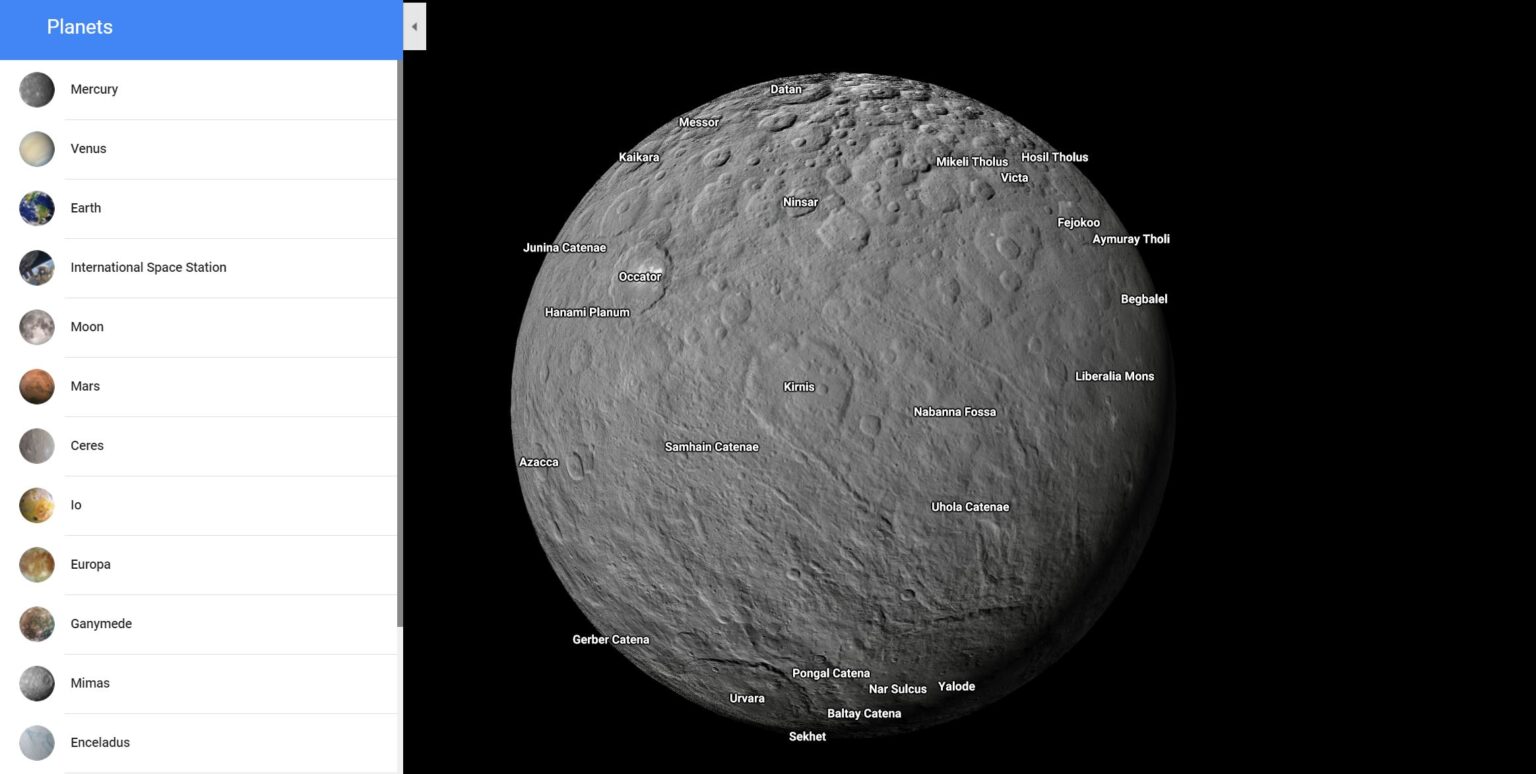Collapse the Planets sidebar panel
This screenshot has height=774, width=1536.
click(x=414, y=26)
